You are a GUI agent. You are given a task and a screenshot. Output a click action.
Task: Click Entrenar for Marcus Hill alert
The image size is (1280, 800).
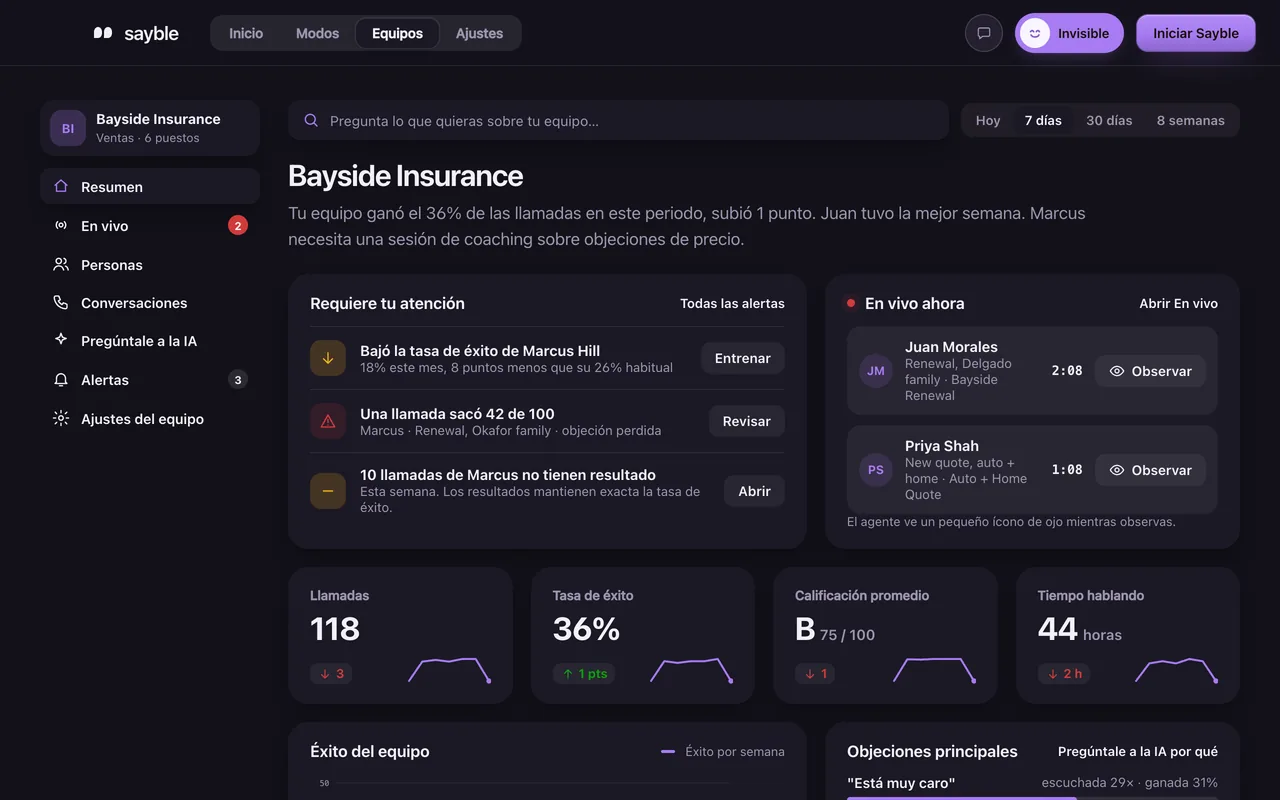[743, 358]
